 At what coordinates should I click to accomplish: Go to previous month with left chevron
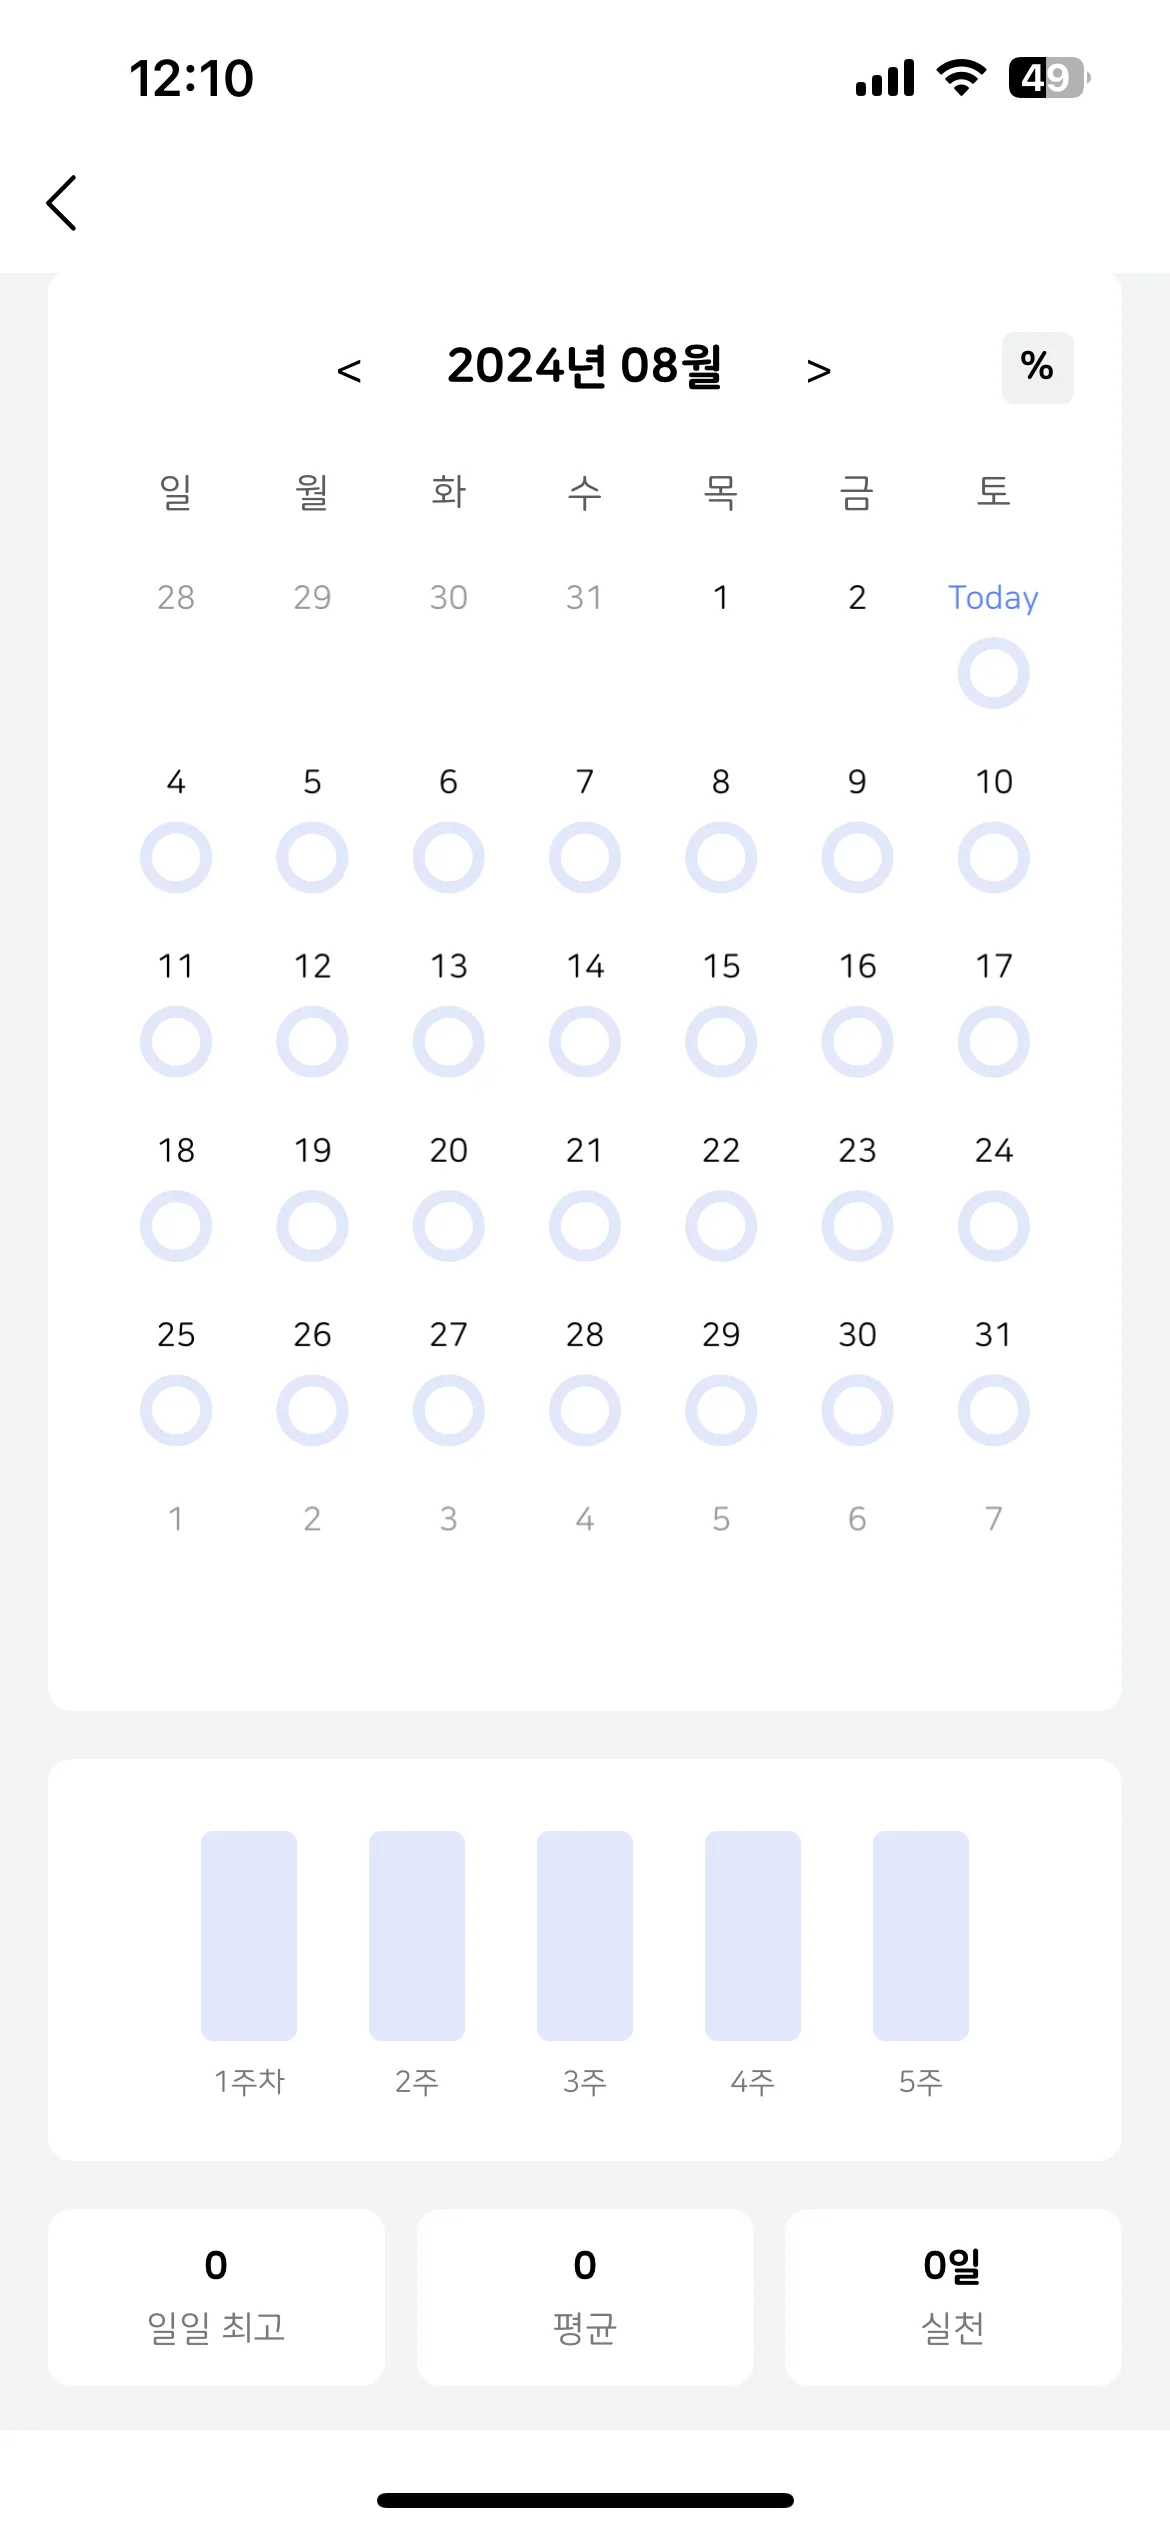[x=349, y=371]
